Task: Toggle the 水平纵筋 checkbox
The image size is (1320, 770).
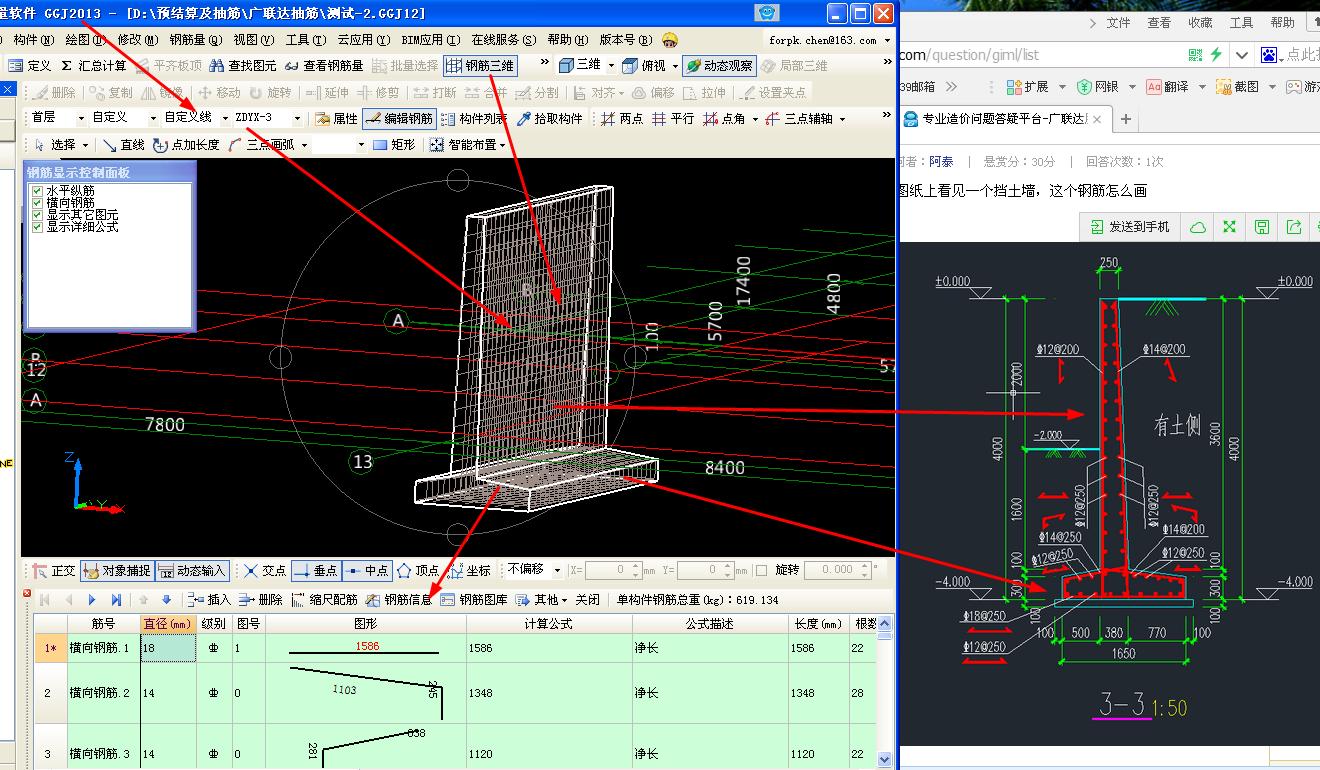Action: pos(38,190)
